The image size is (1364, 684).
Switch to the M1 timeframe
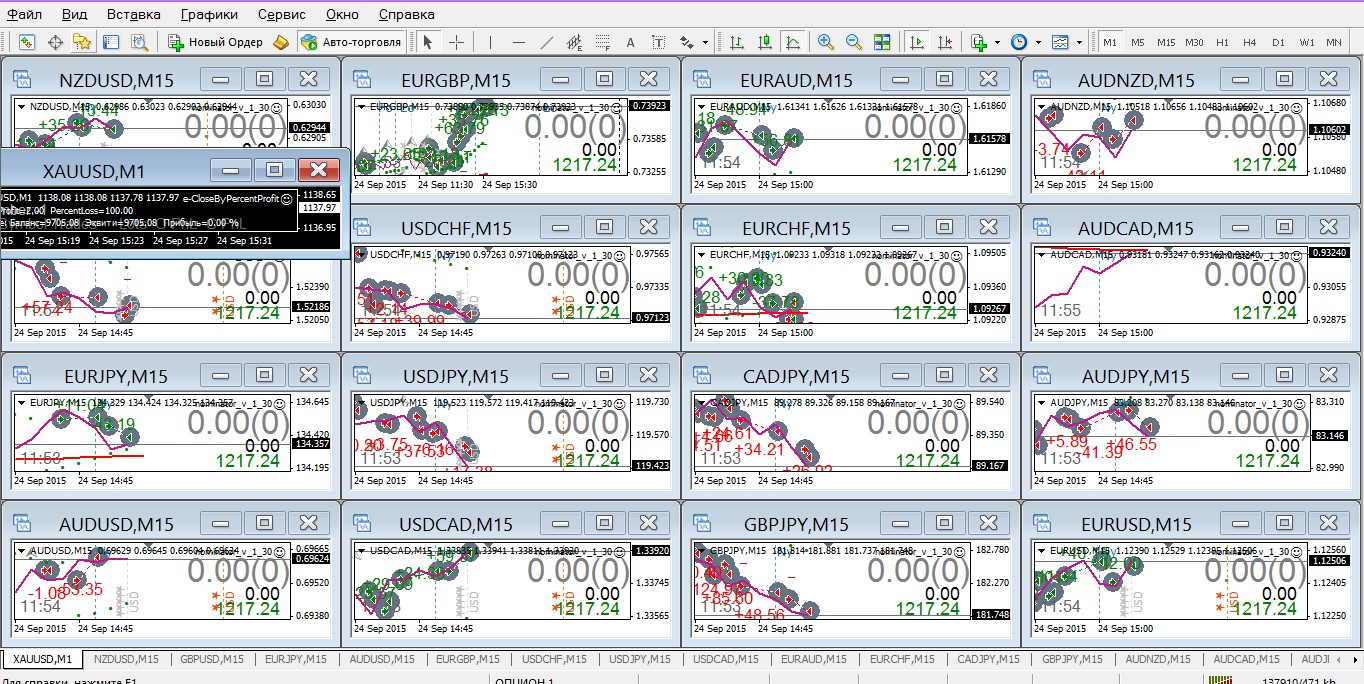tap(1110, 42)
